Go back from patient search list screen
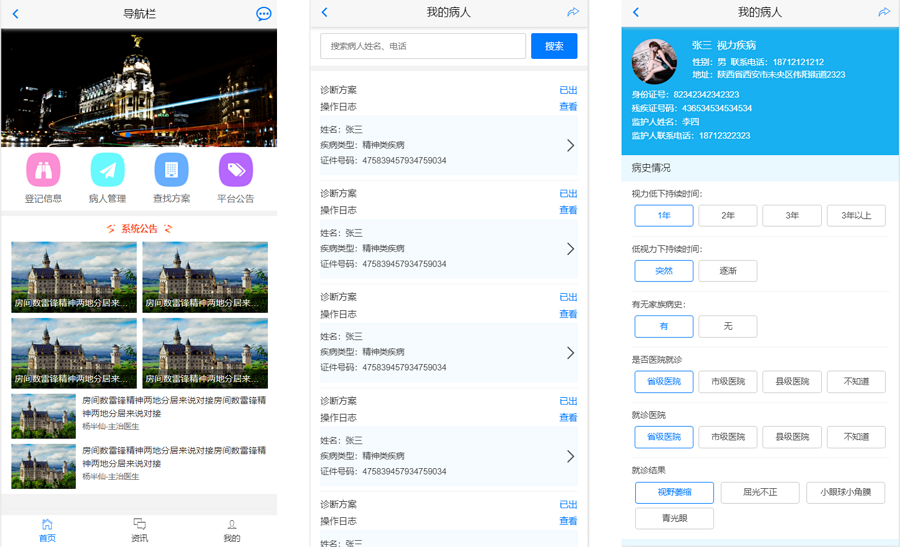The width and height of the screenshot is (900, 547). point(324,12)
